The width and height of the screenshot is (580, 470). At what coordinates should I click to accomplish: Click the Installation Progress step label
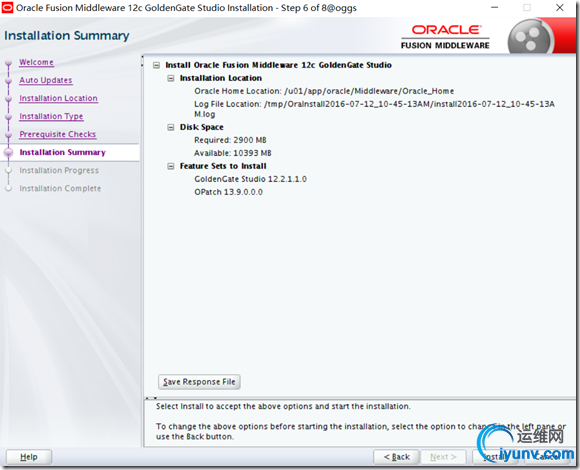click(x=59, y=170)
